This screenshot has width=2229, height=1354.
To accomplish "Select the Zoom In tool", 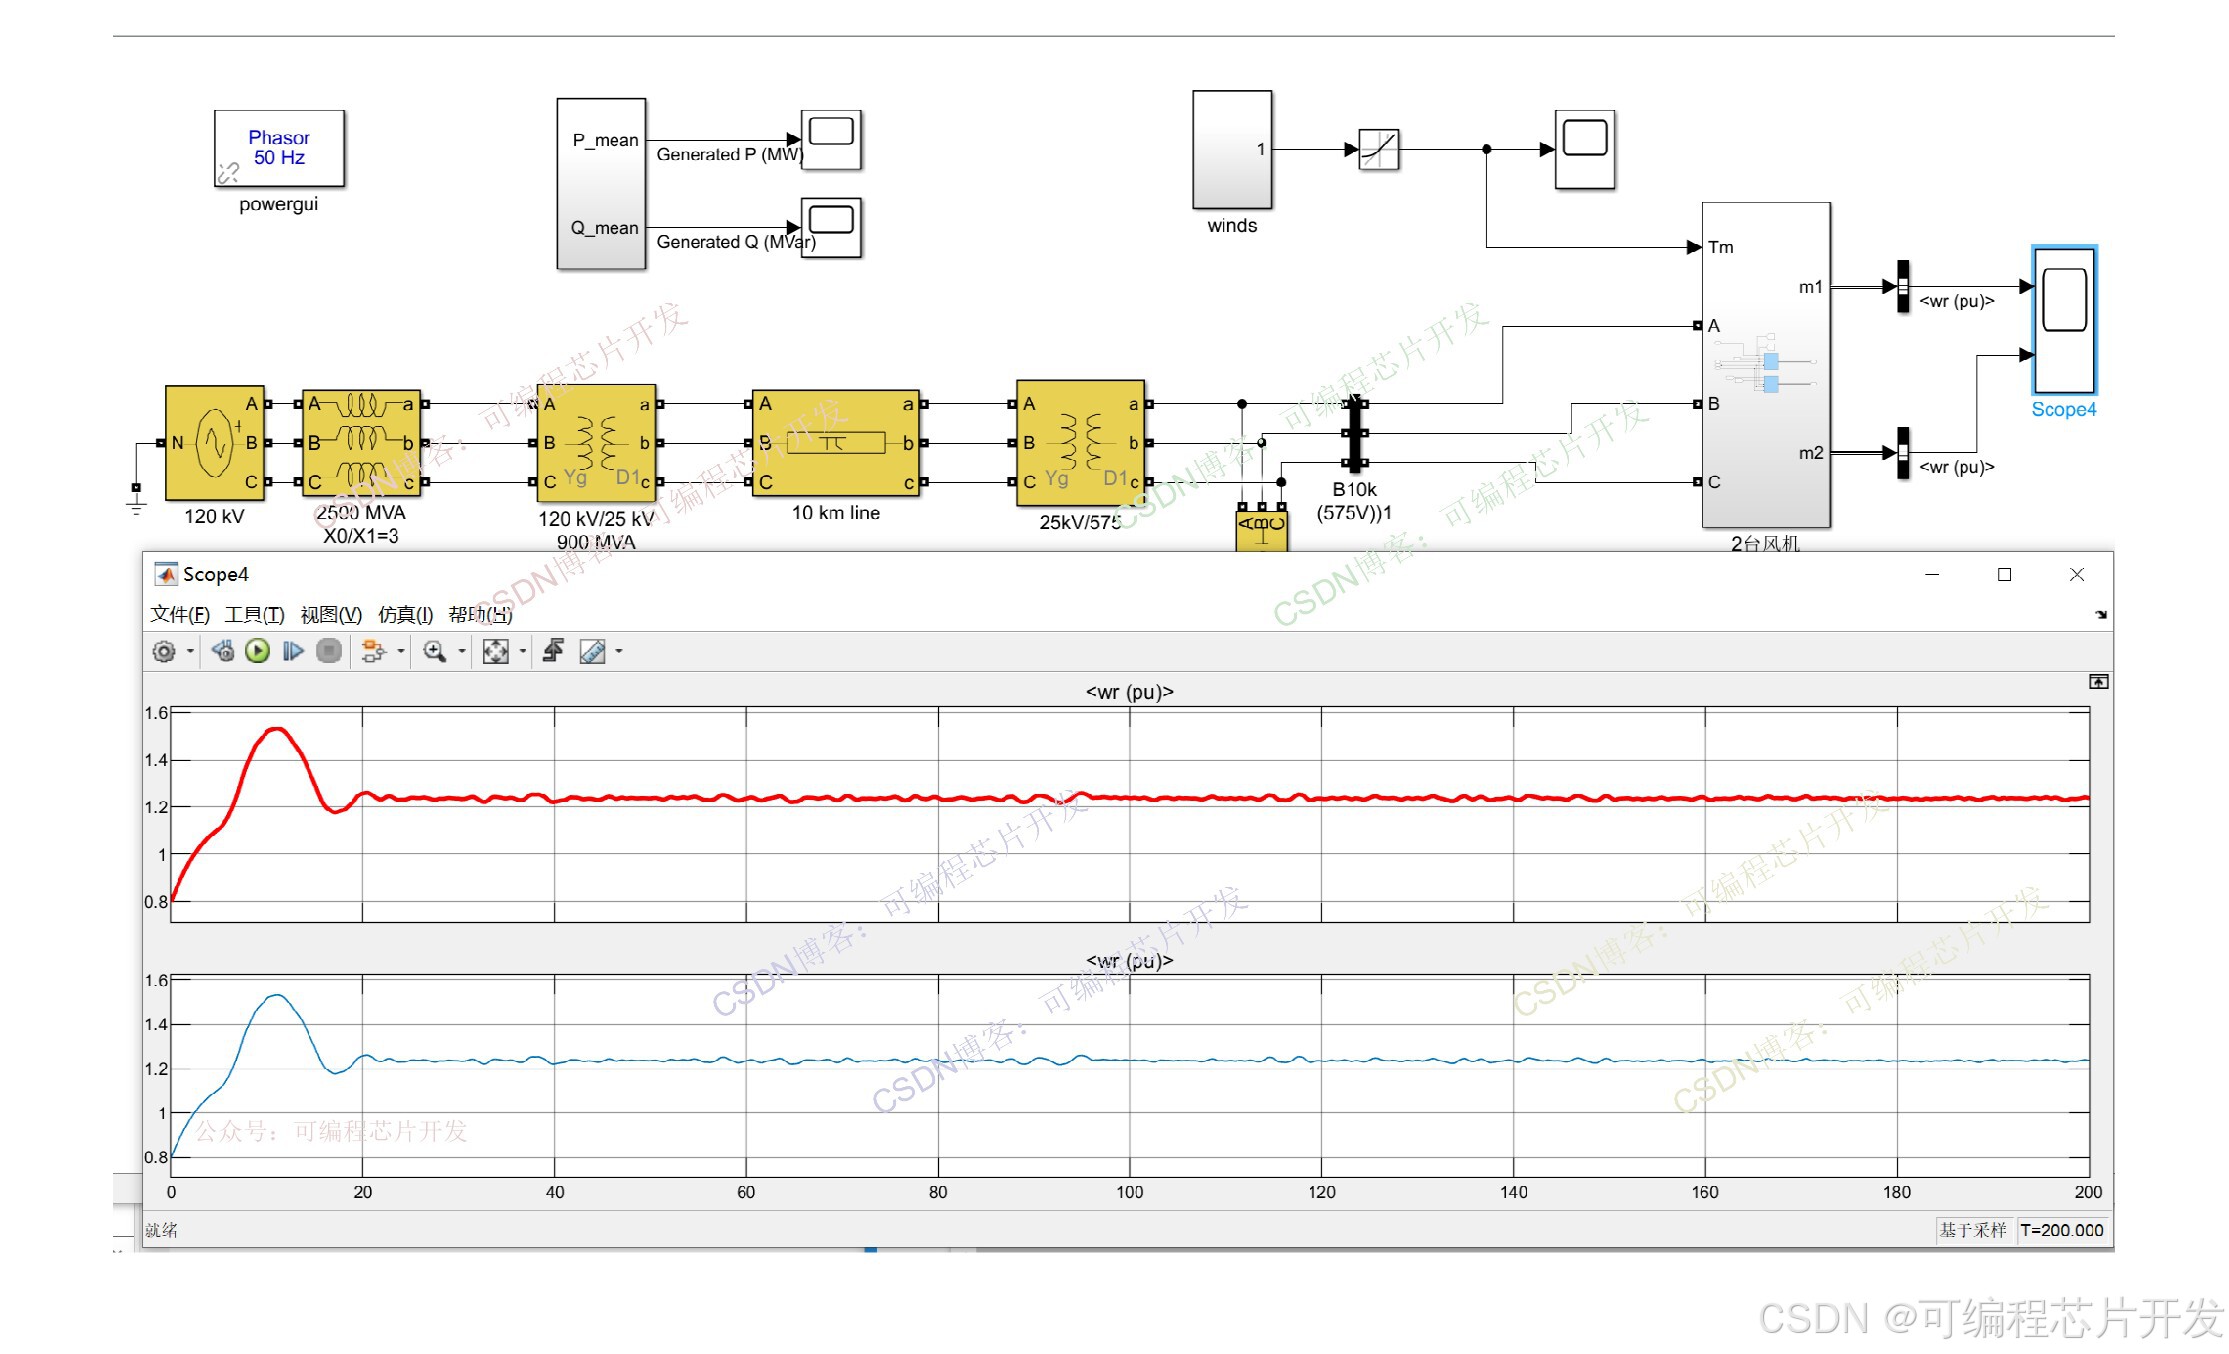I will 434,652.
